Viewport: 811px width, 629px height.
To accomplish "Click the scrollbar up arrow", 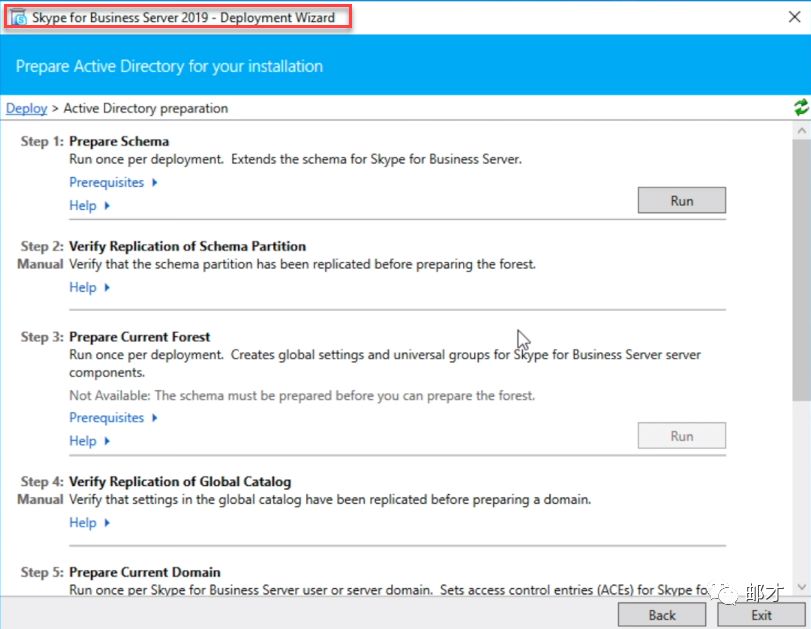I will 801,131.
